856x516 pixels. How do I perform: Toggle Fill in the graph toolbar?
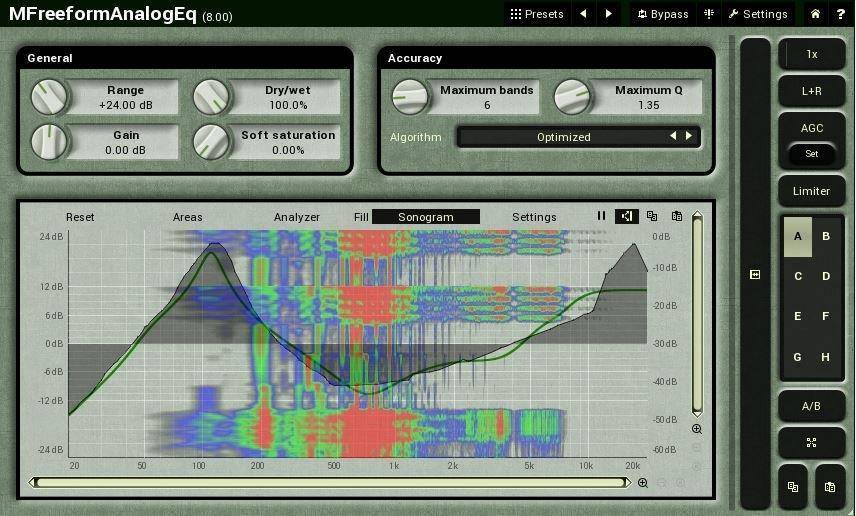tap(361, 217)
